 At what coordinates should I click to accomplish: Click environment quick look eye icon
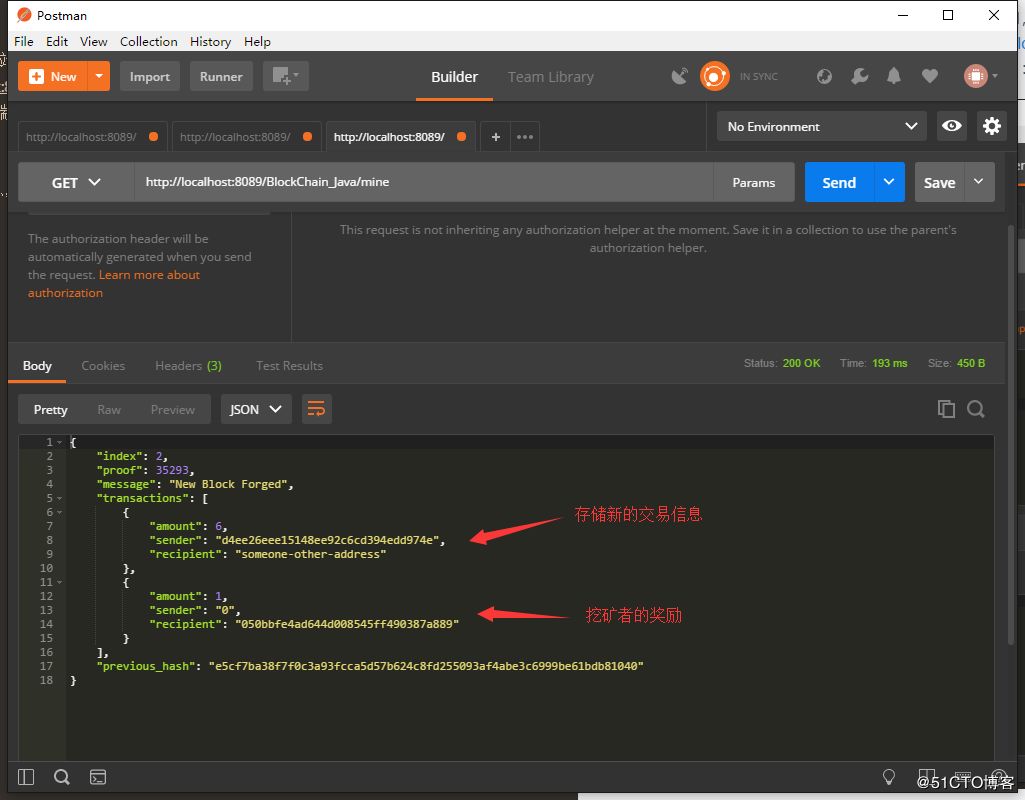point(952,126)
